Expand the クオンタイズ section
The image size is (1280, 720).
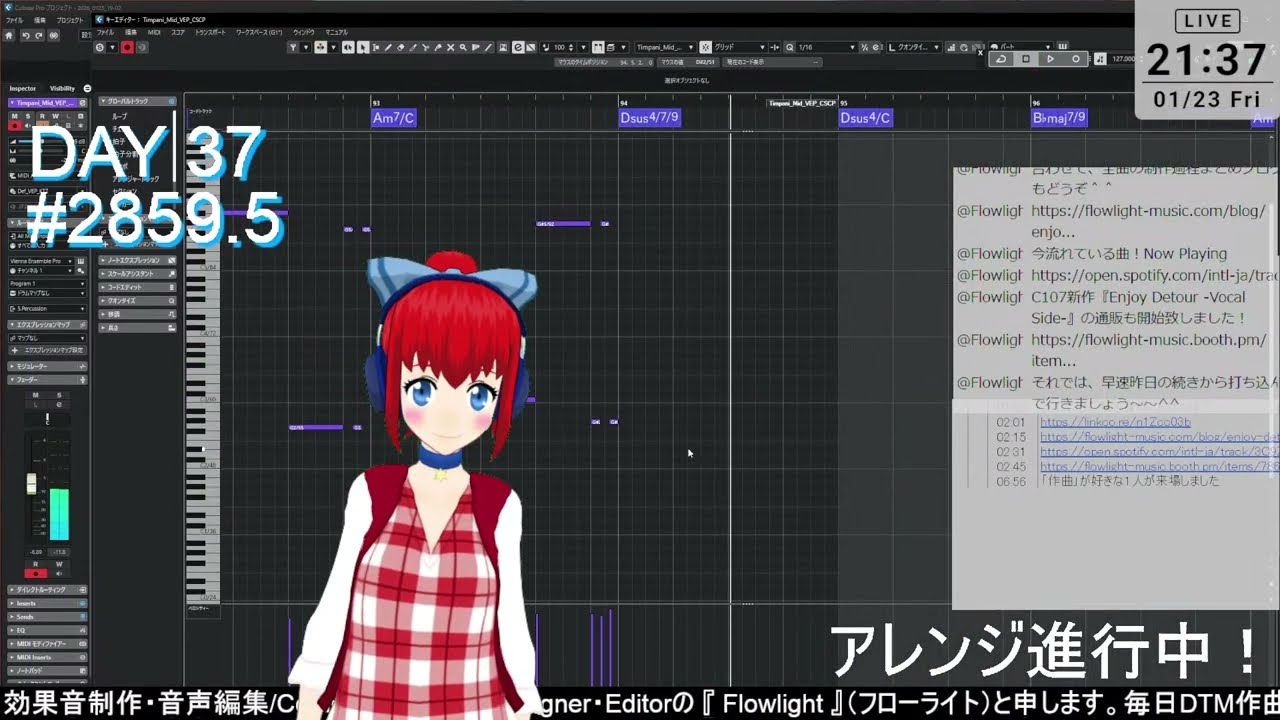[138, 301]
